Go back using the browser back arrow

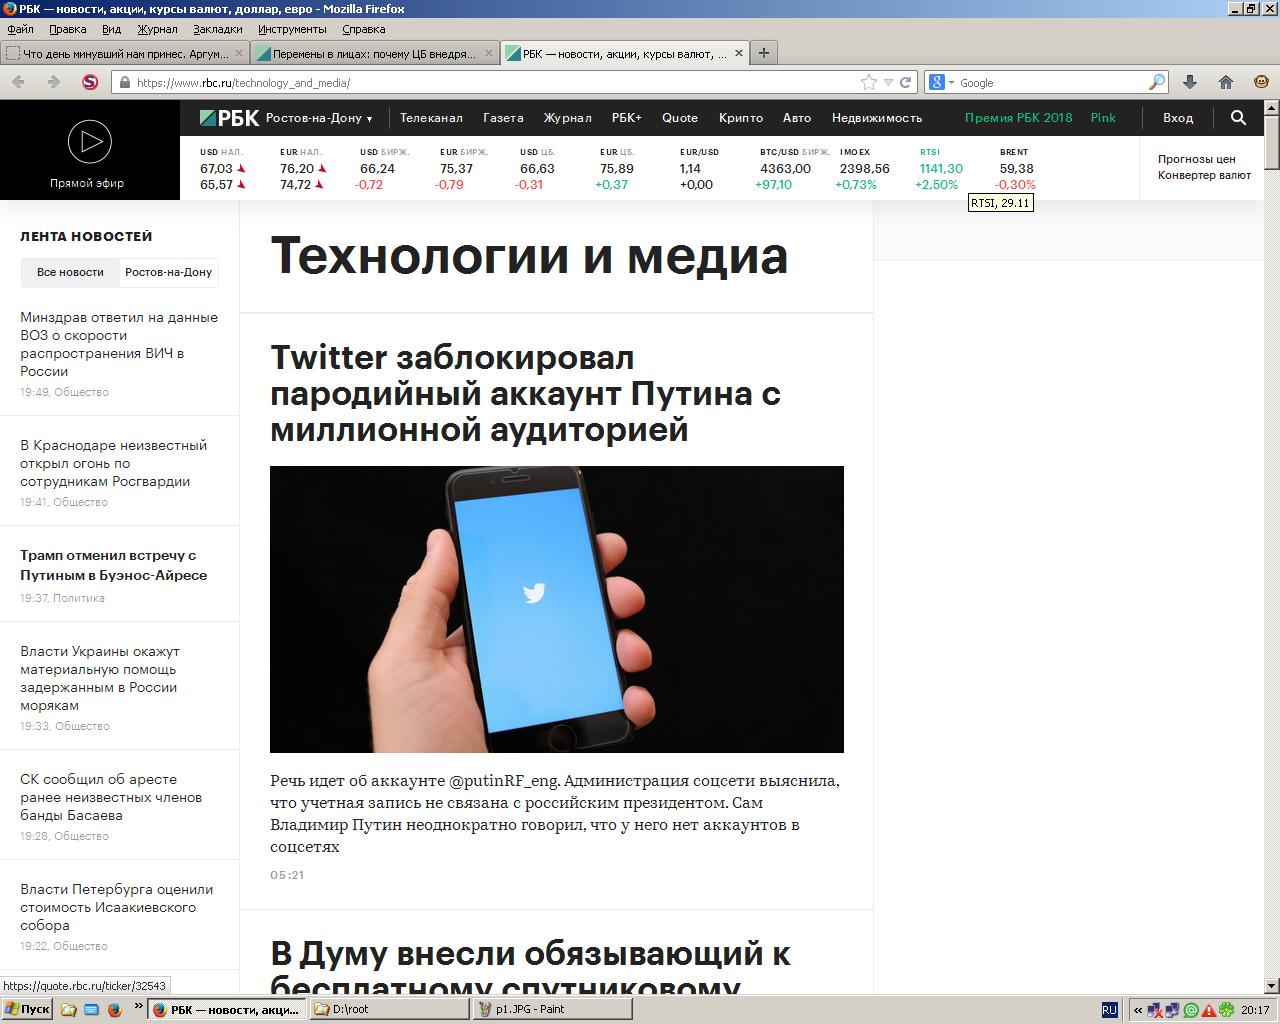tap(19, 82)
